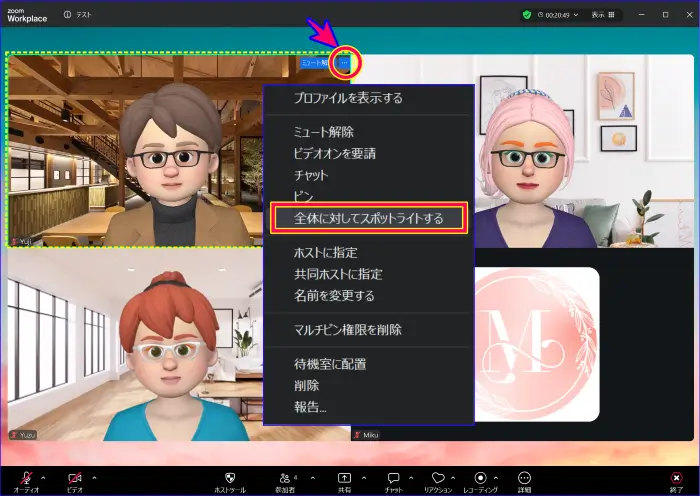This screenshot has width=700, height=496.
Task: Click the テスト meeting title
Action: click(x=83, y=15)
